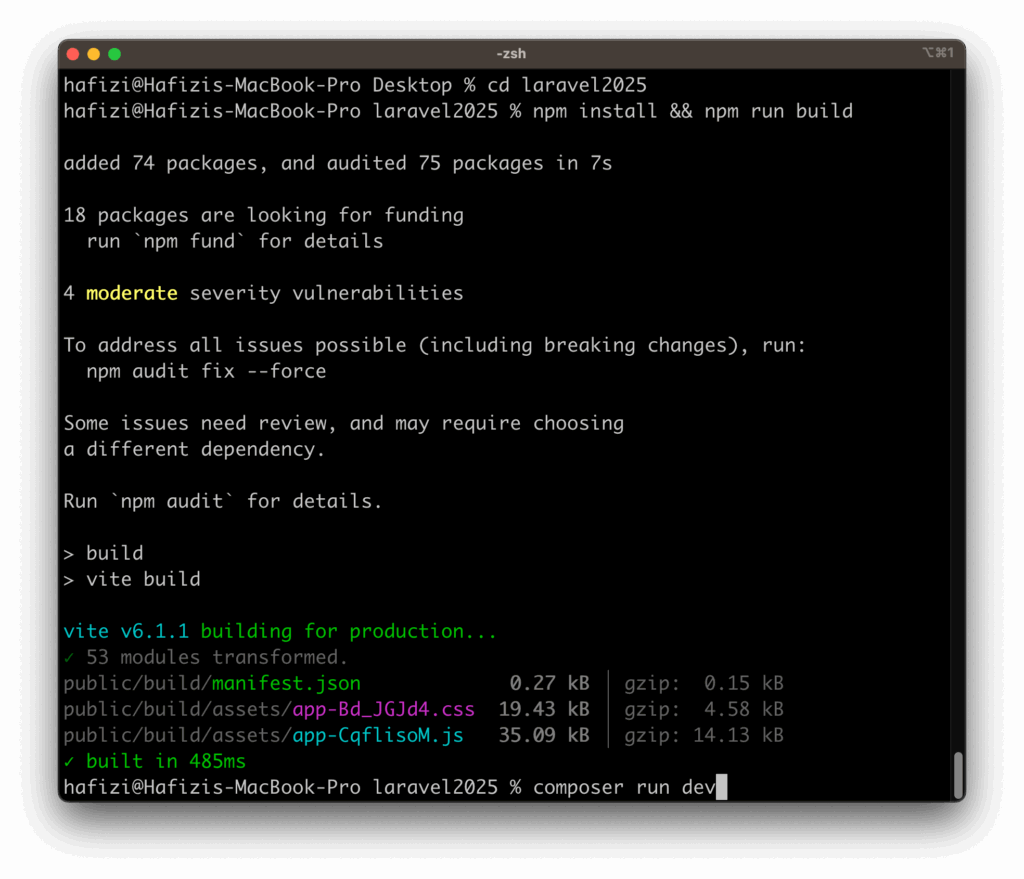Click '18 packages are looking for funding' line
Viewport: 1024px width, 879px height.
264,216
